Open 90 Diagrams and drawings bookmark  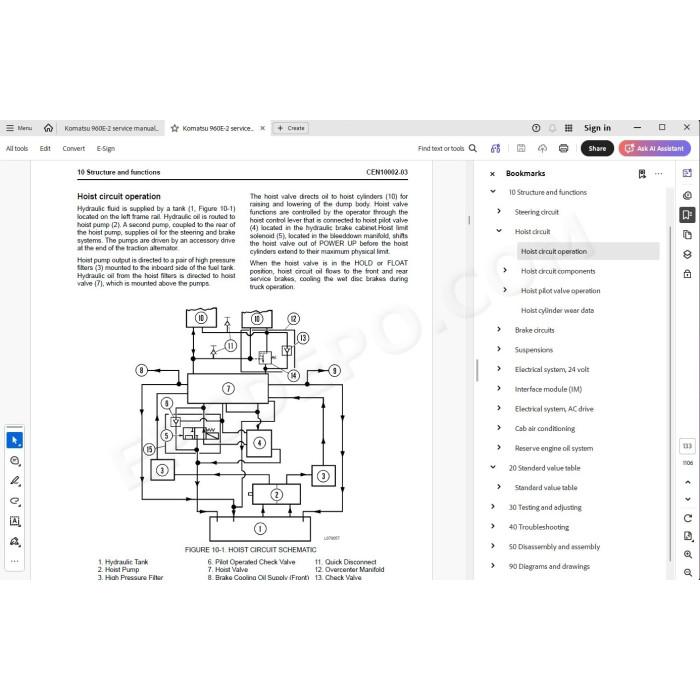(549, 566)
